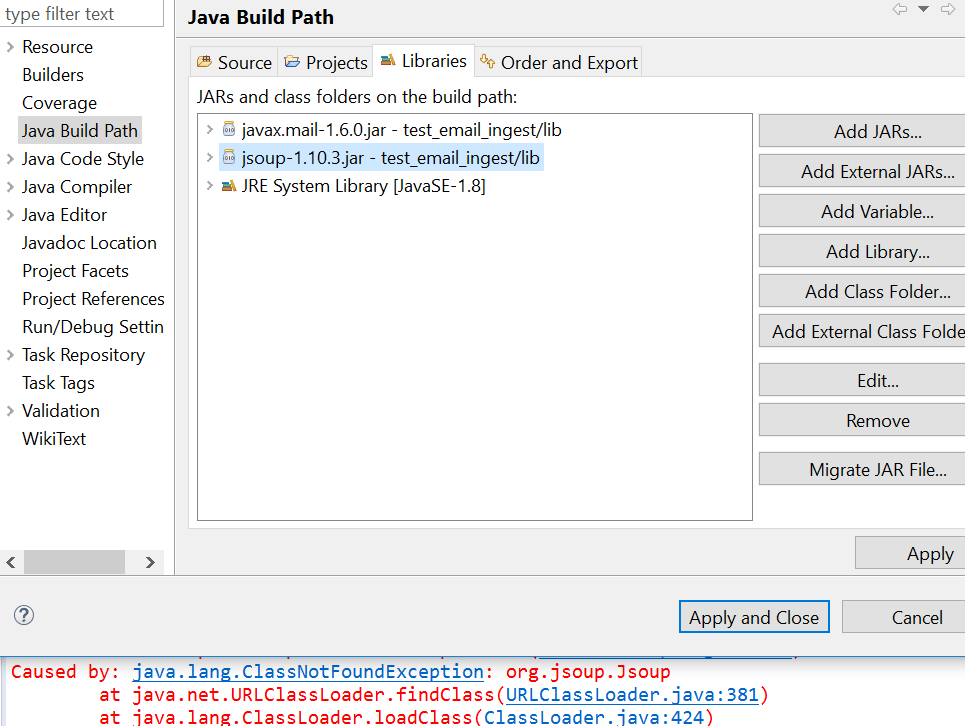Image resolution: width=965 pixels, height=726 pixels.
Task: Click the library icon beside JRE System Library
Action: click(231, 184)
